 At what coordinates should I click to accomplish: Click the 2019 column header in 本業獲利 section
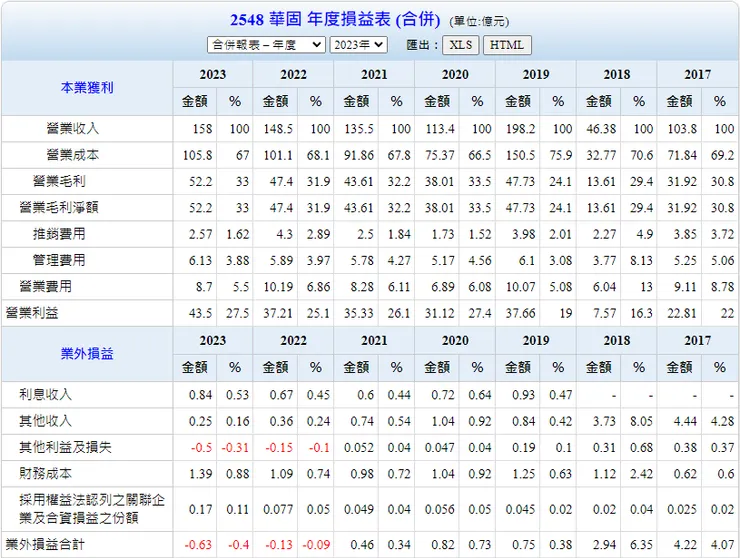536,74
